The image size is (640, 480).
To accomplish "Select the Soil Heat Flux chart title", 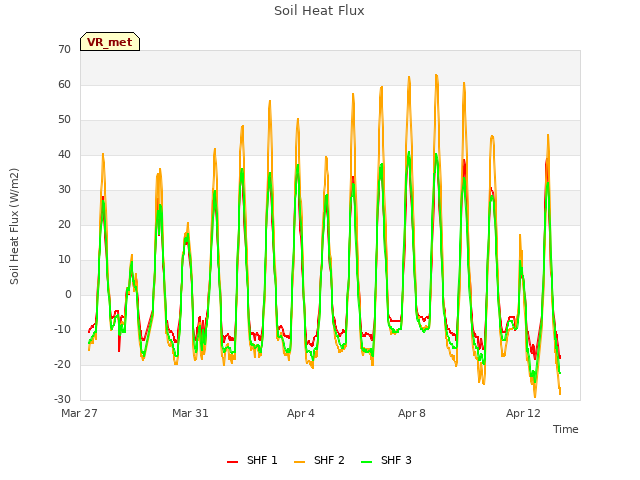I will coord(319,11).
